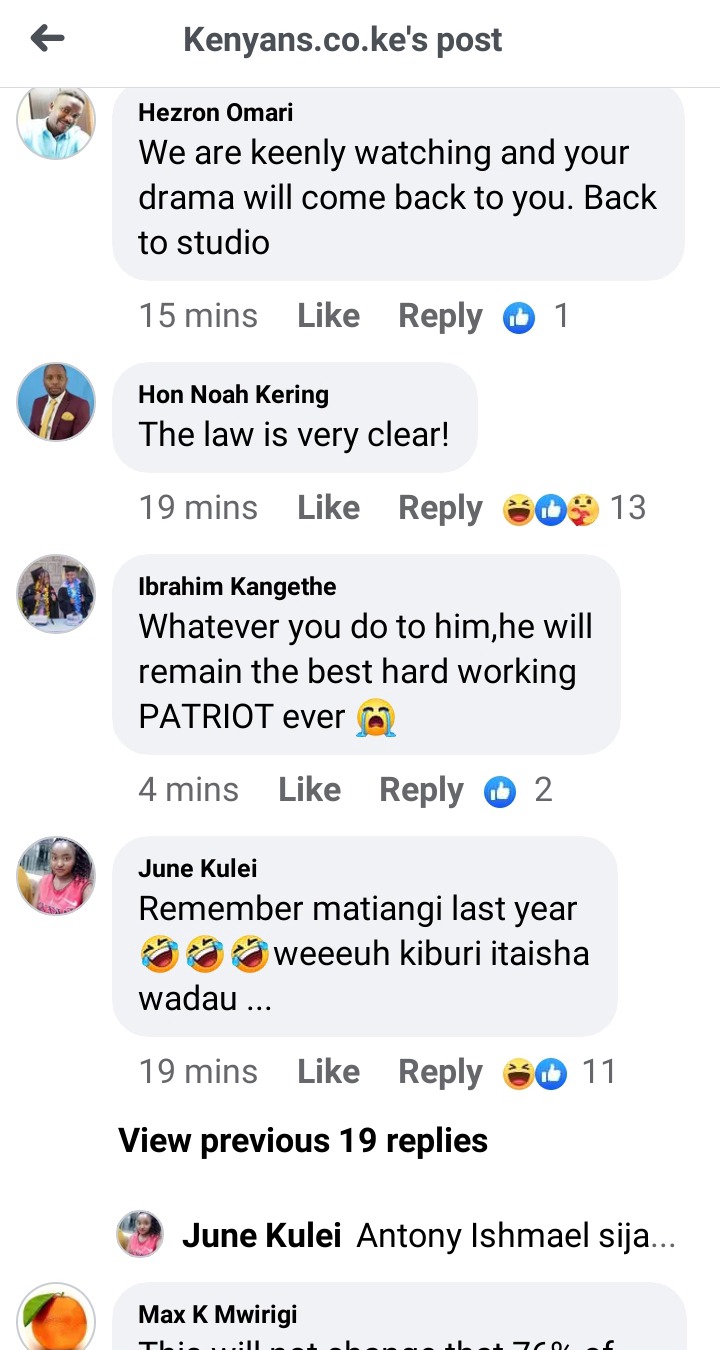Image resolution: width=720 pixels, height=1350 pixels.
Task: Tap the back arrow icon
Action: coord(47,39)
